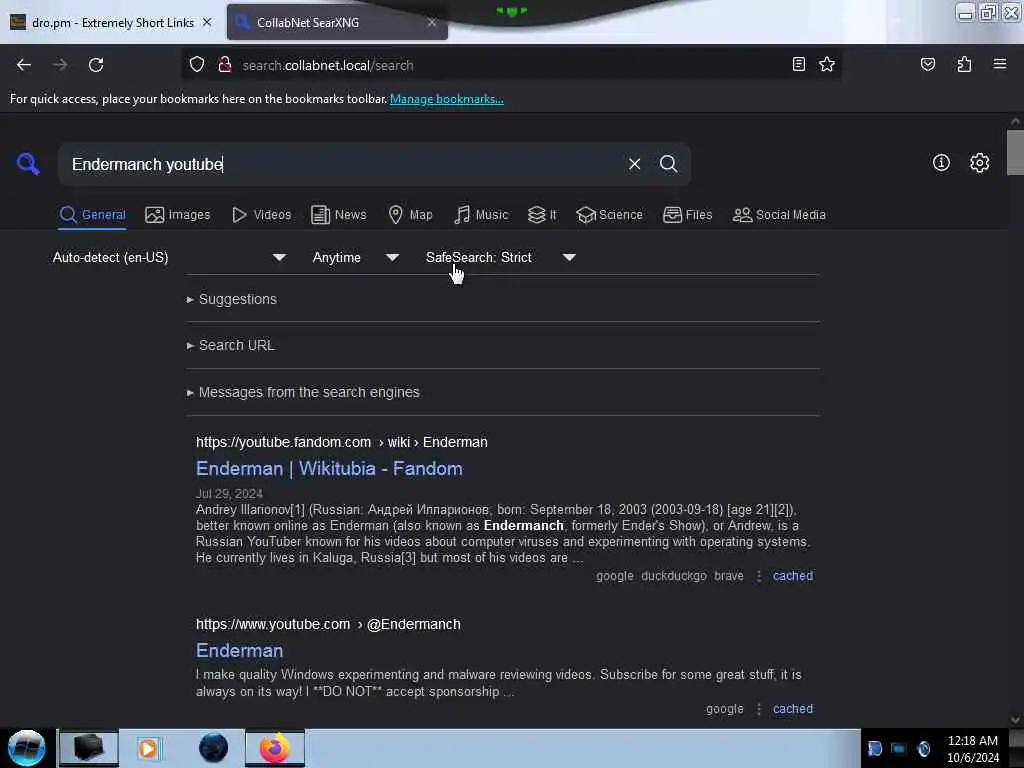Open the SafeSearch: Strict dropdown
The width and height of the screenshot is (1024, 768).
pos(500,257)
